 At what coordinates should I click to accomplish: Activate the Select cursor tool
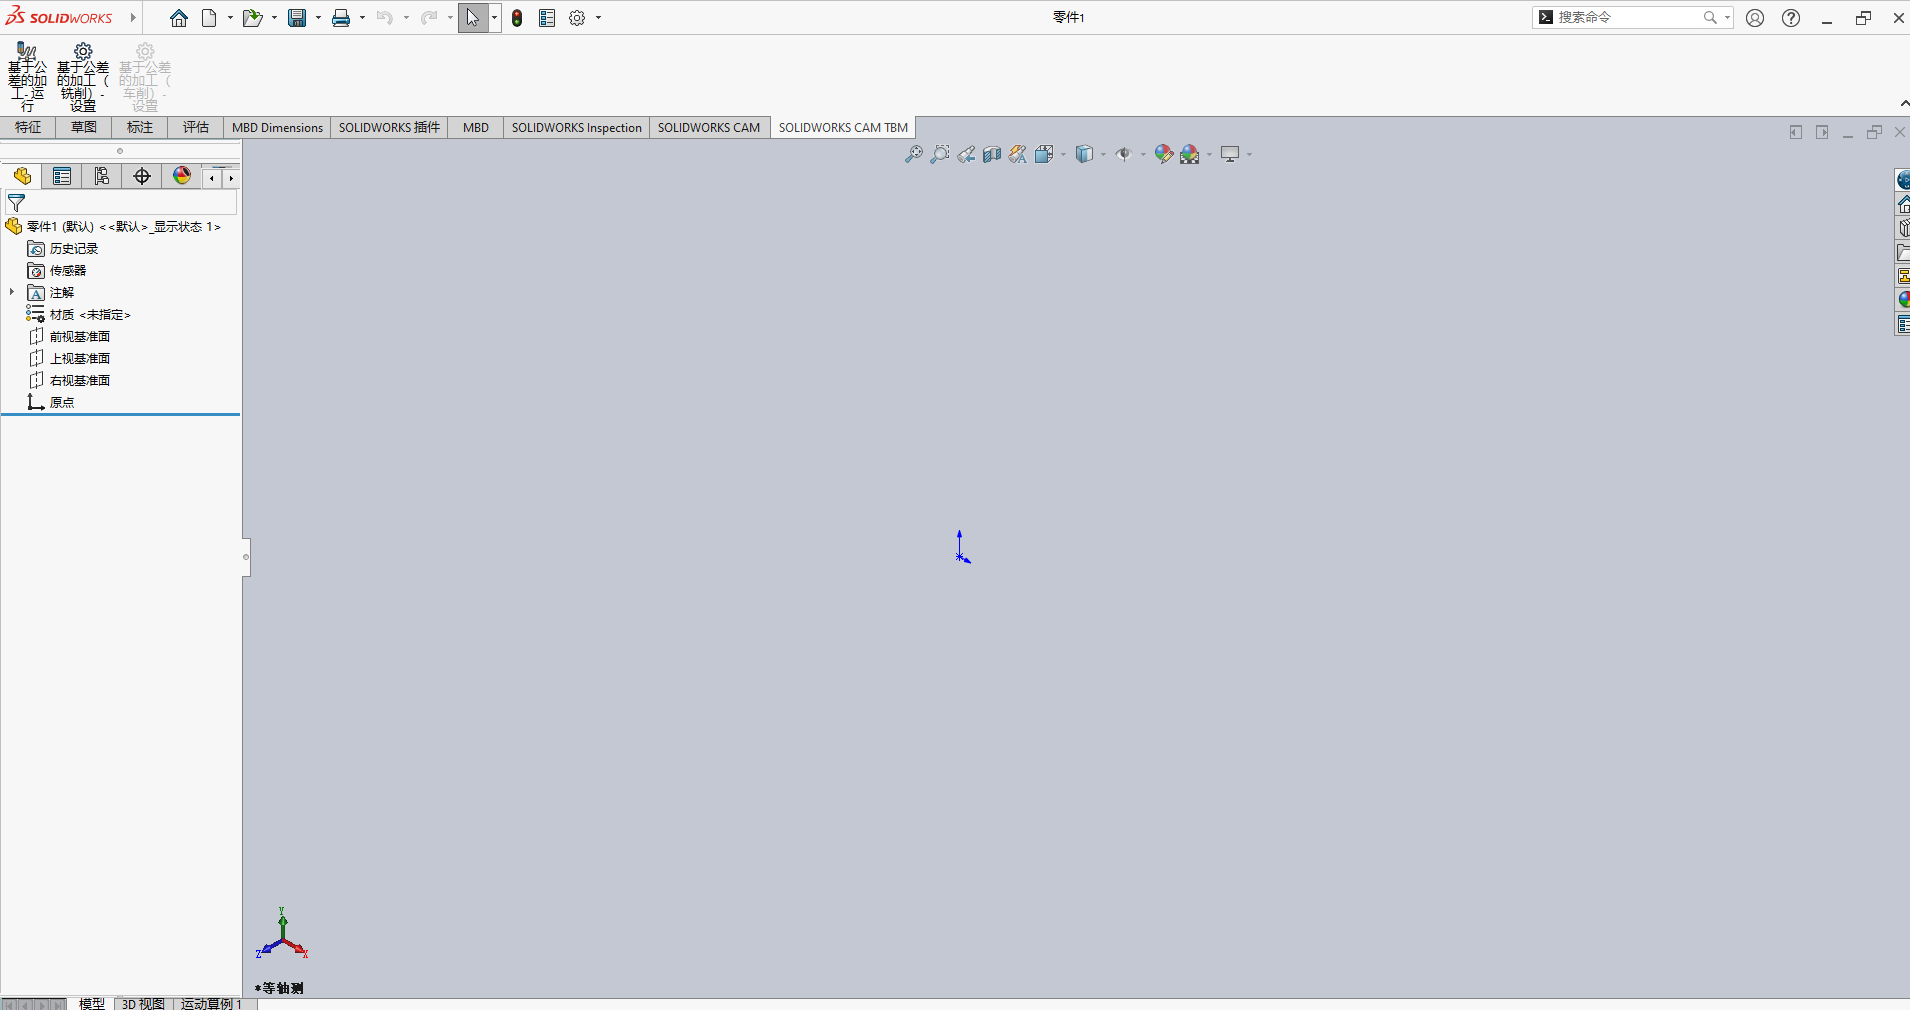(472, 18)
